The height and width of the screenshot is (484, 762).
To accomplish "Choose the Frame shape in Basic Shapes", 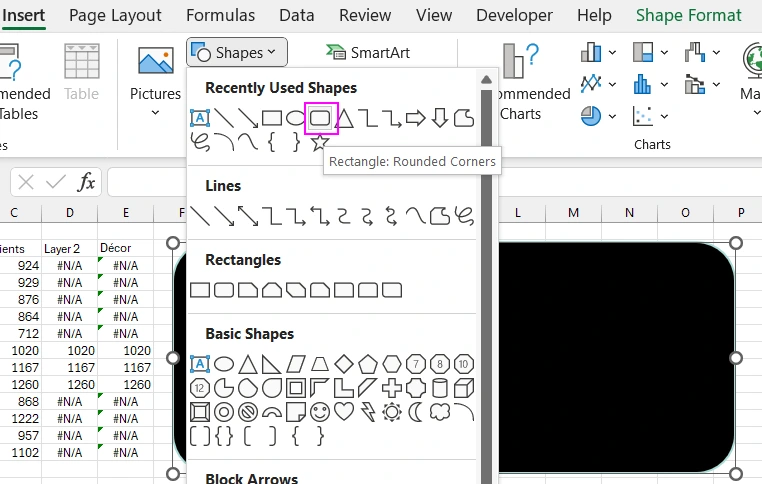I will pos(296,388).
